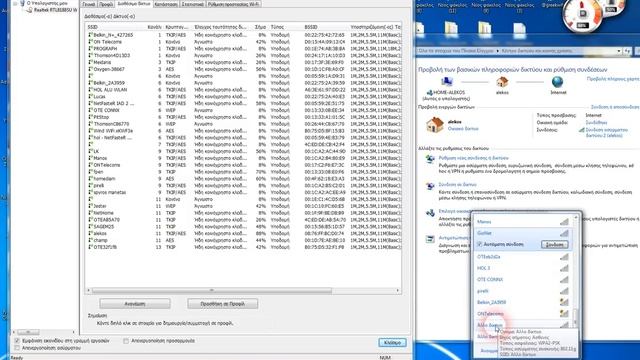The height and width of the screenshot is (360, 640).
Task: Click the Προσθήκη σε Προφίλ button
Action: (x=222, y=304)
